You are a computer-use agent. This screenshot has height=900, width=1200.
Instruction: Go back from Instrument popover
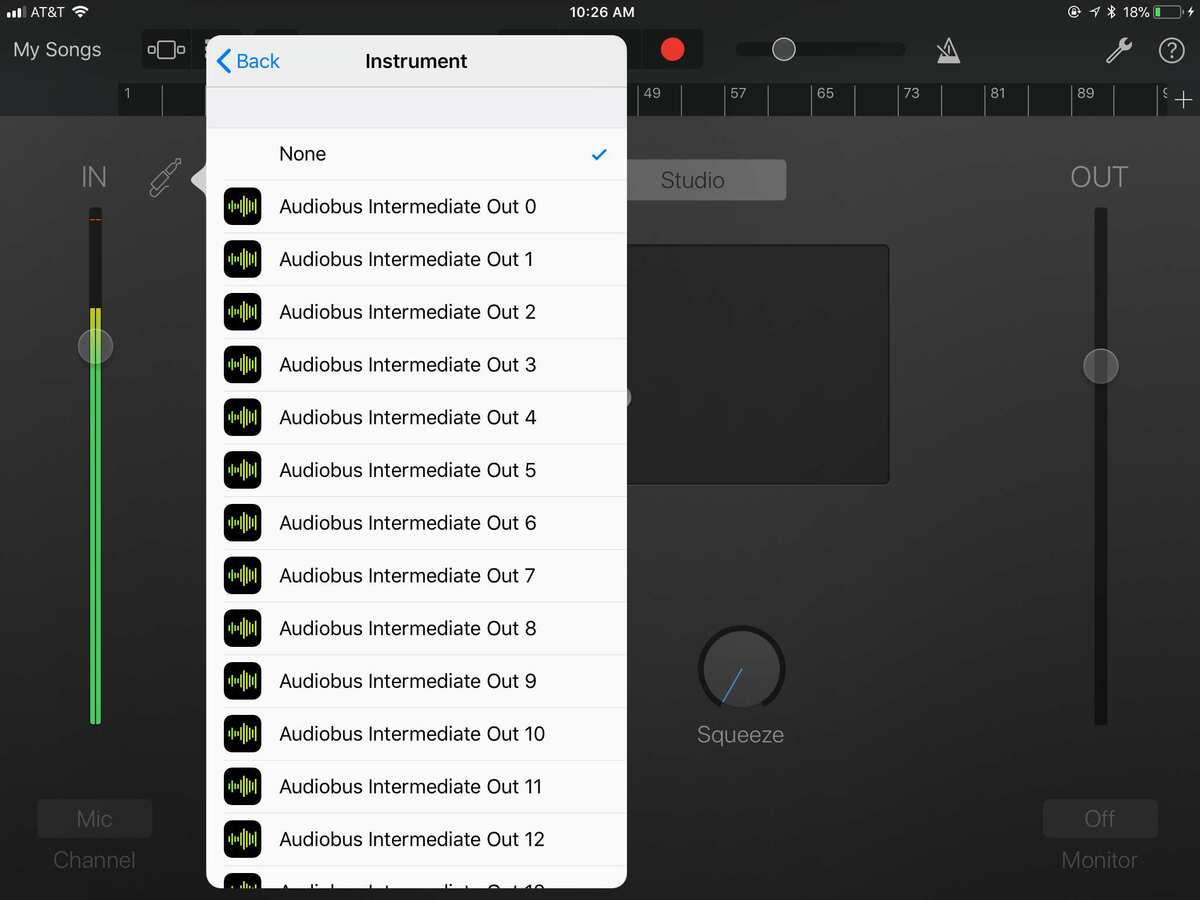click(248, 61)
